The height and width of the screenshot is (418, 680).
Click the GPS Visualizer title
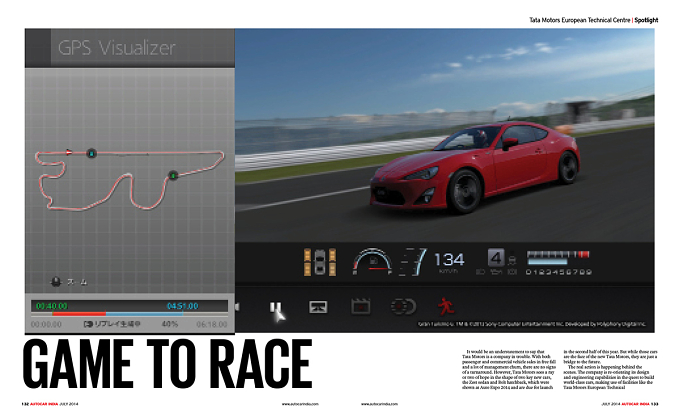(x=117, y=48)
